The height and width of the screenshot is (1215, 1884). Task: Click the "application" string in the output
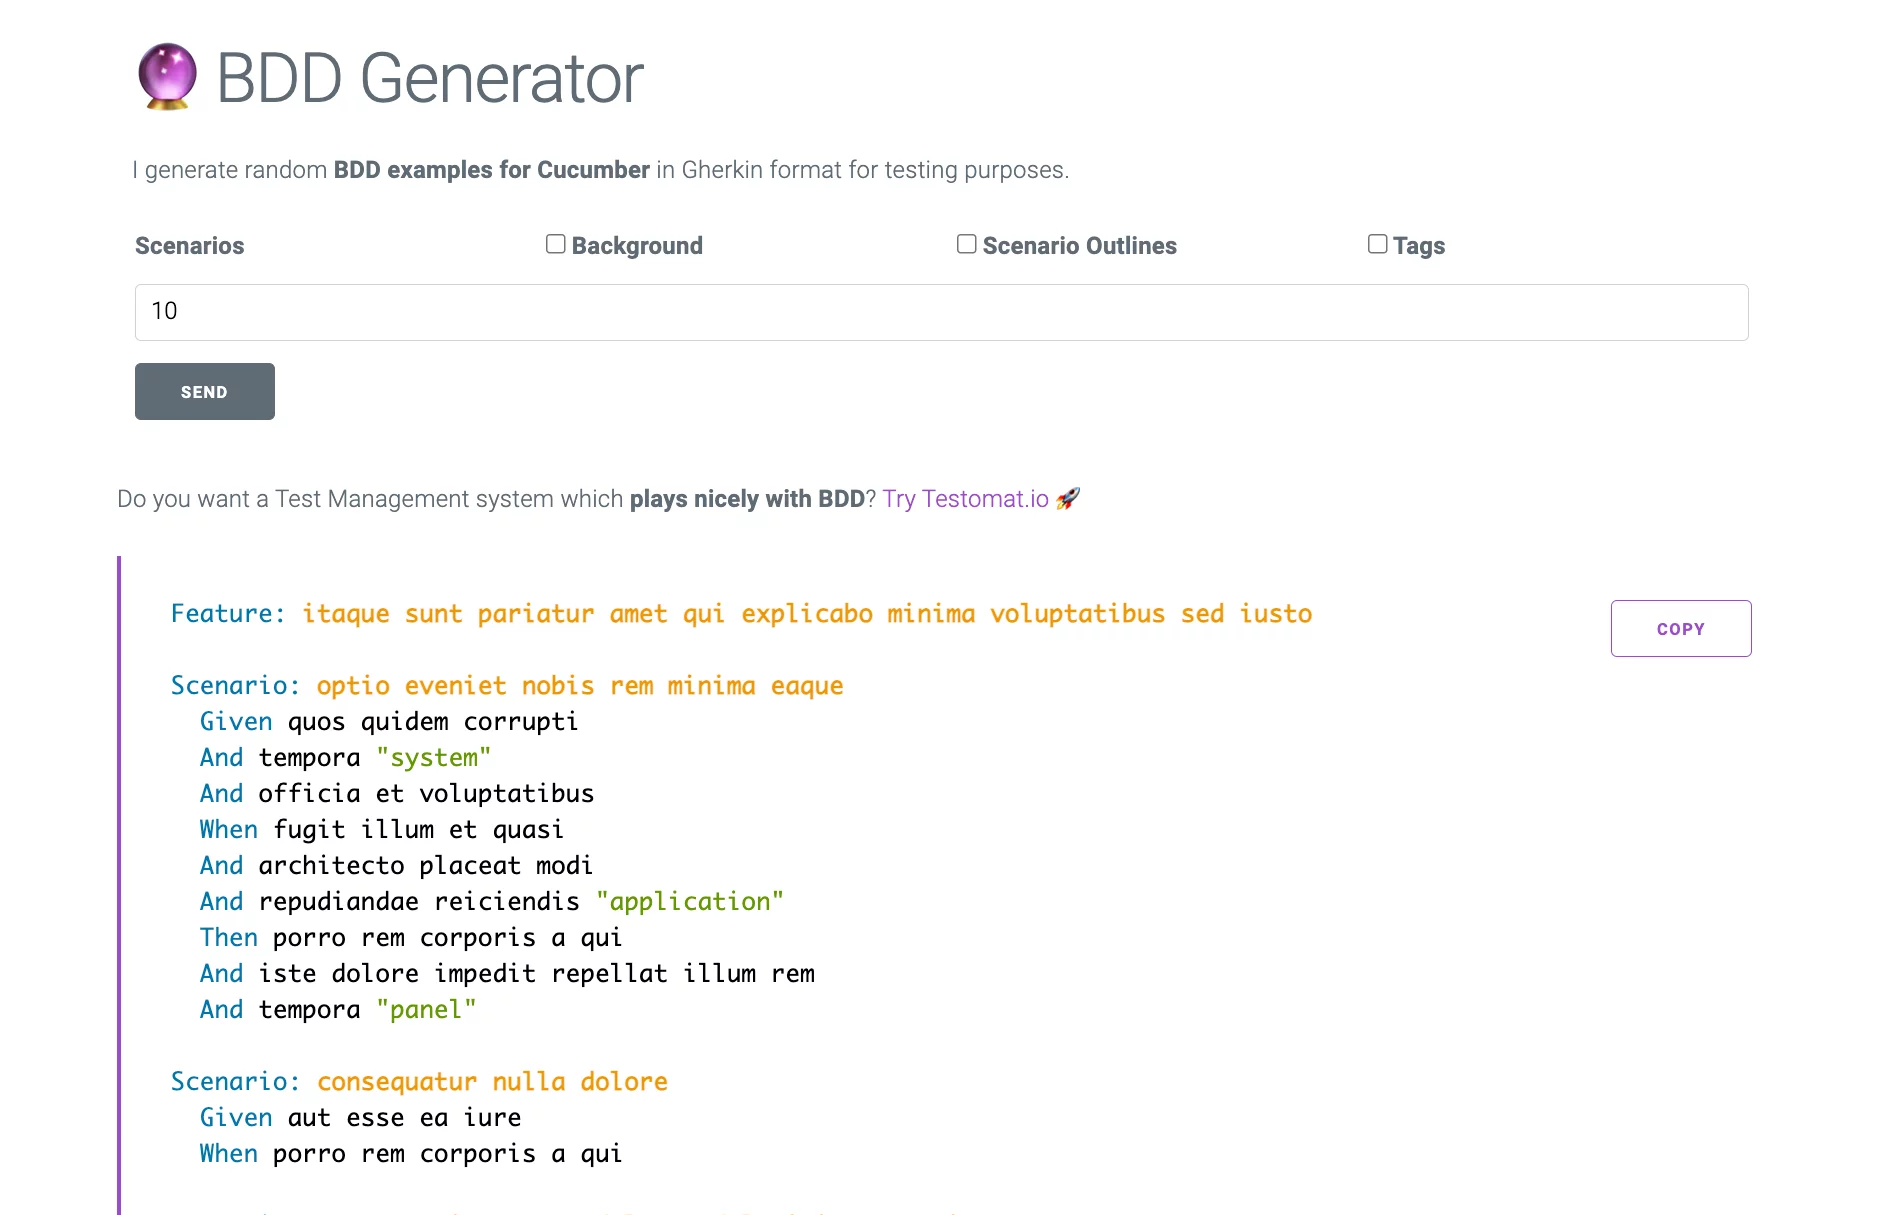click(689, 901)
